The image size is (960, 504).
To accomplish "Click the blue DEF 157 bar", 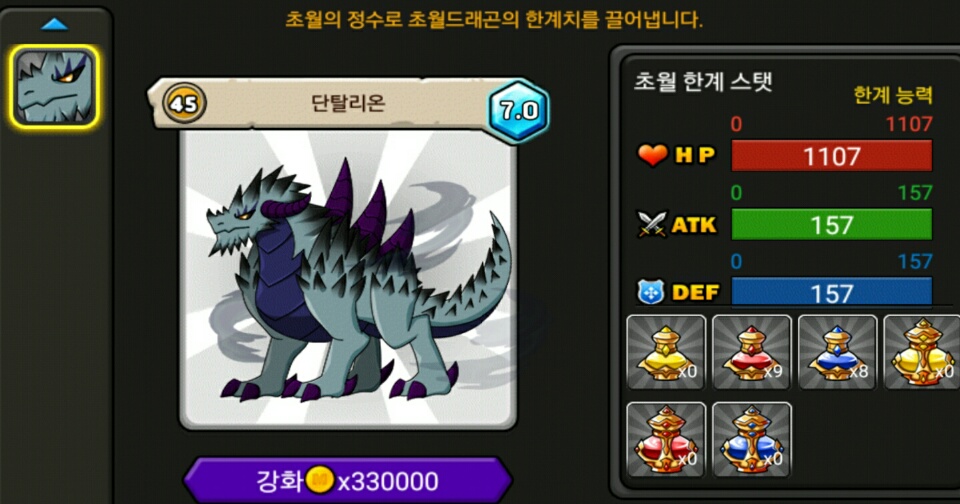I will tap(831, 292).
